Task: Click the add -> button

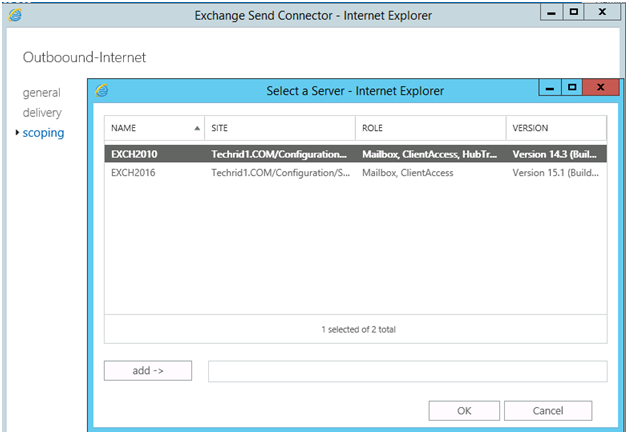Action: [x=148, y=371]
